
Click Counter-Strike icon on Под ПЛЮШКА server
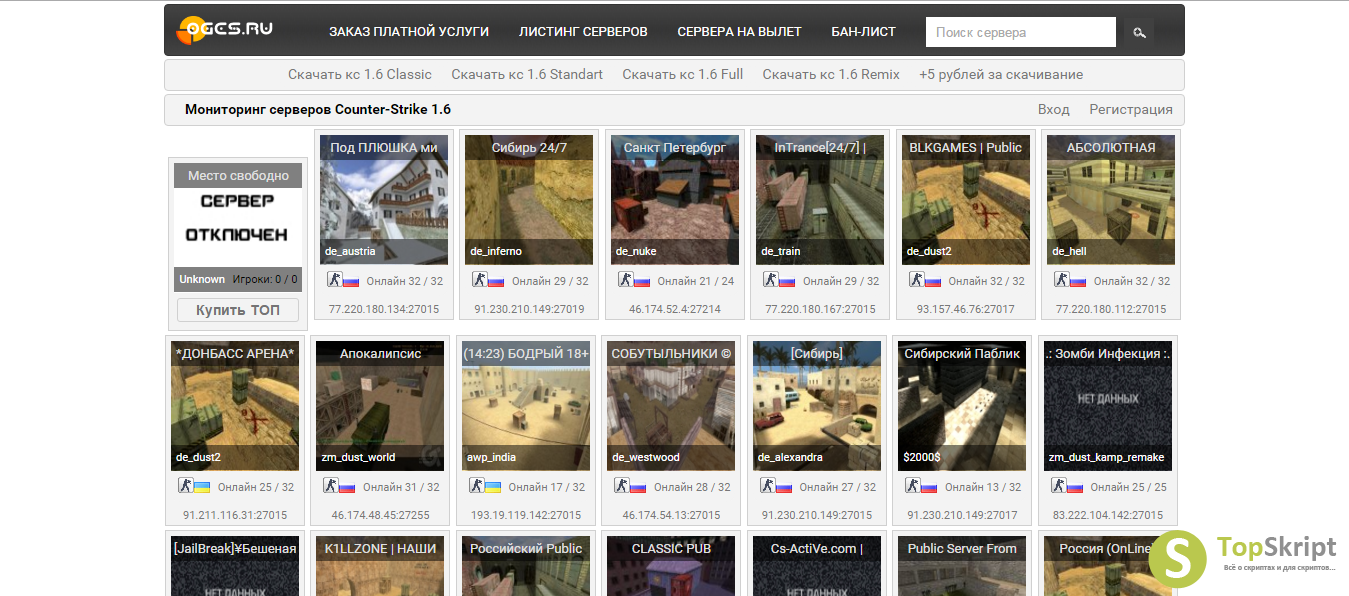(x=335, y=280)
